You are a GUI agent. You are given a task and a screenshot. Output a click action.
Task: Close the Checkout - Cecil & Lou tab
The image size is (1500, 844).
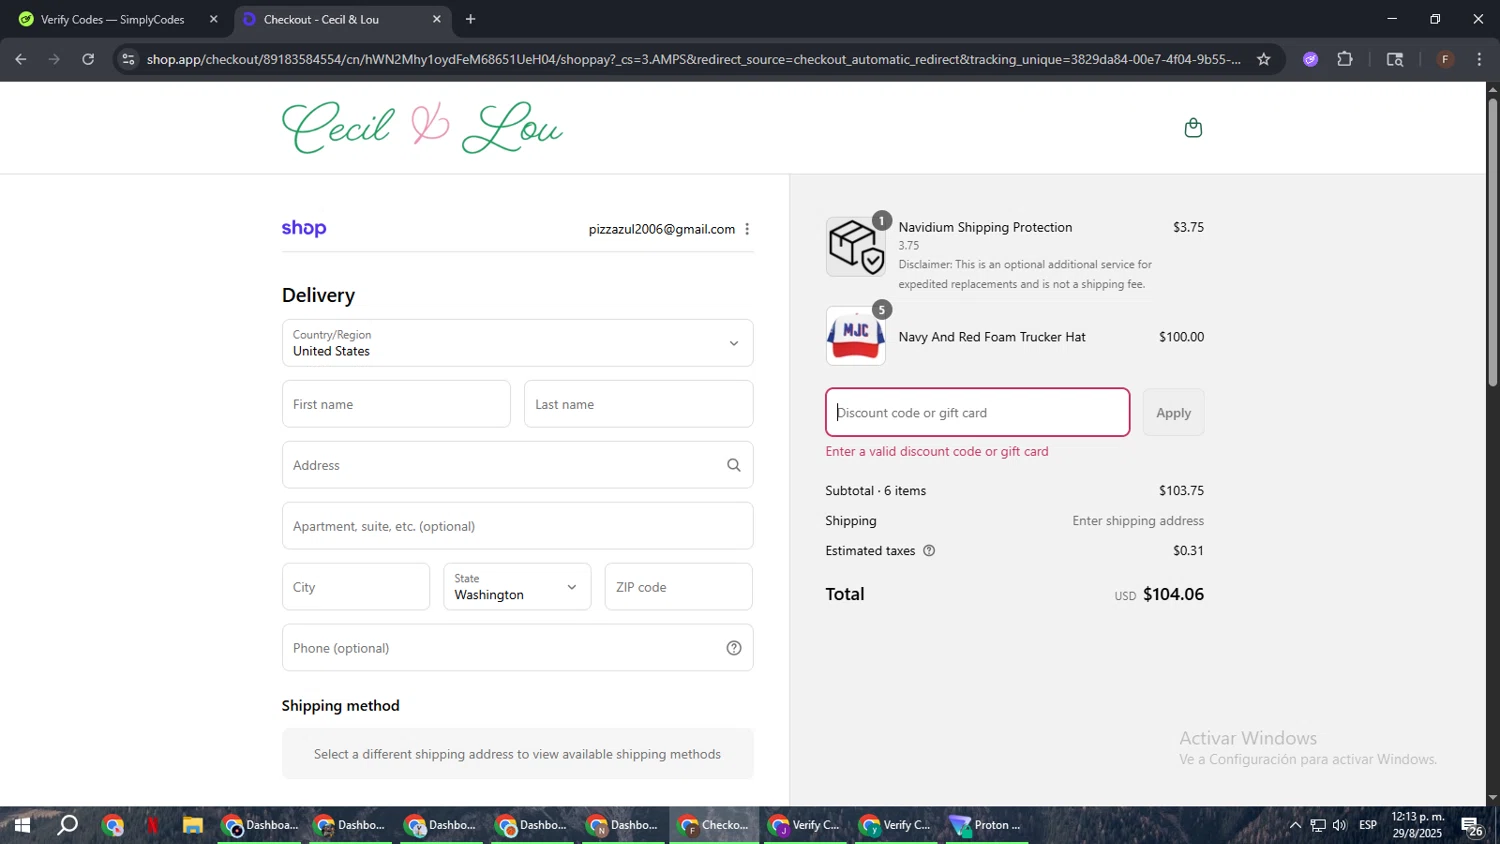click(437, 19)
